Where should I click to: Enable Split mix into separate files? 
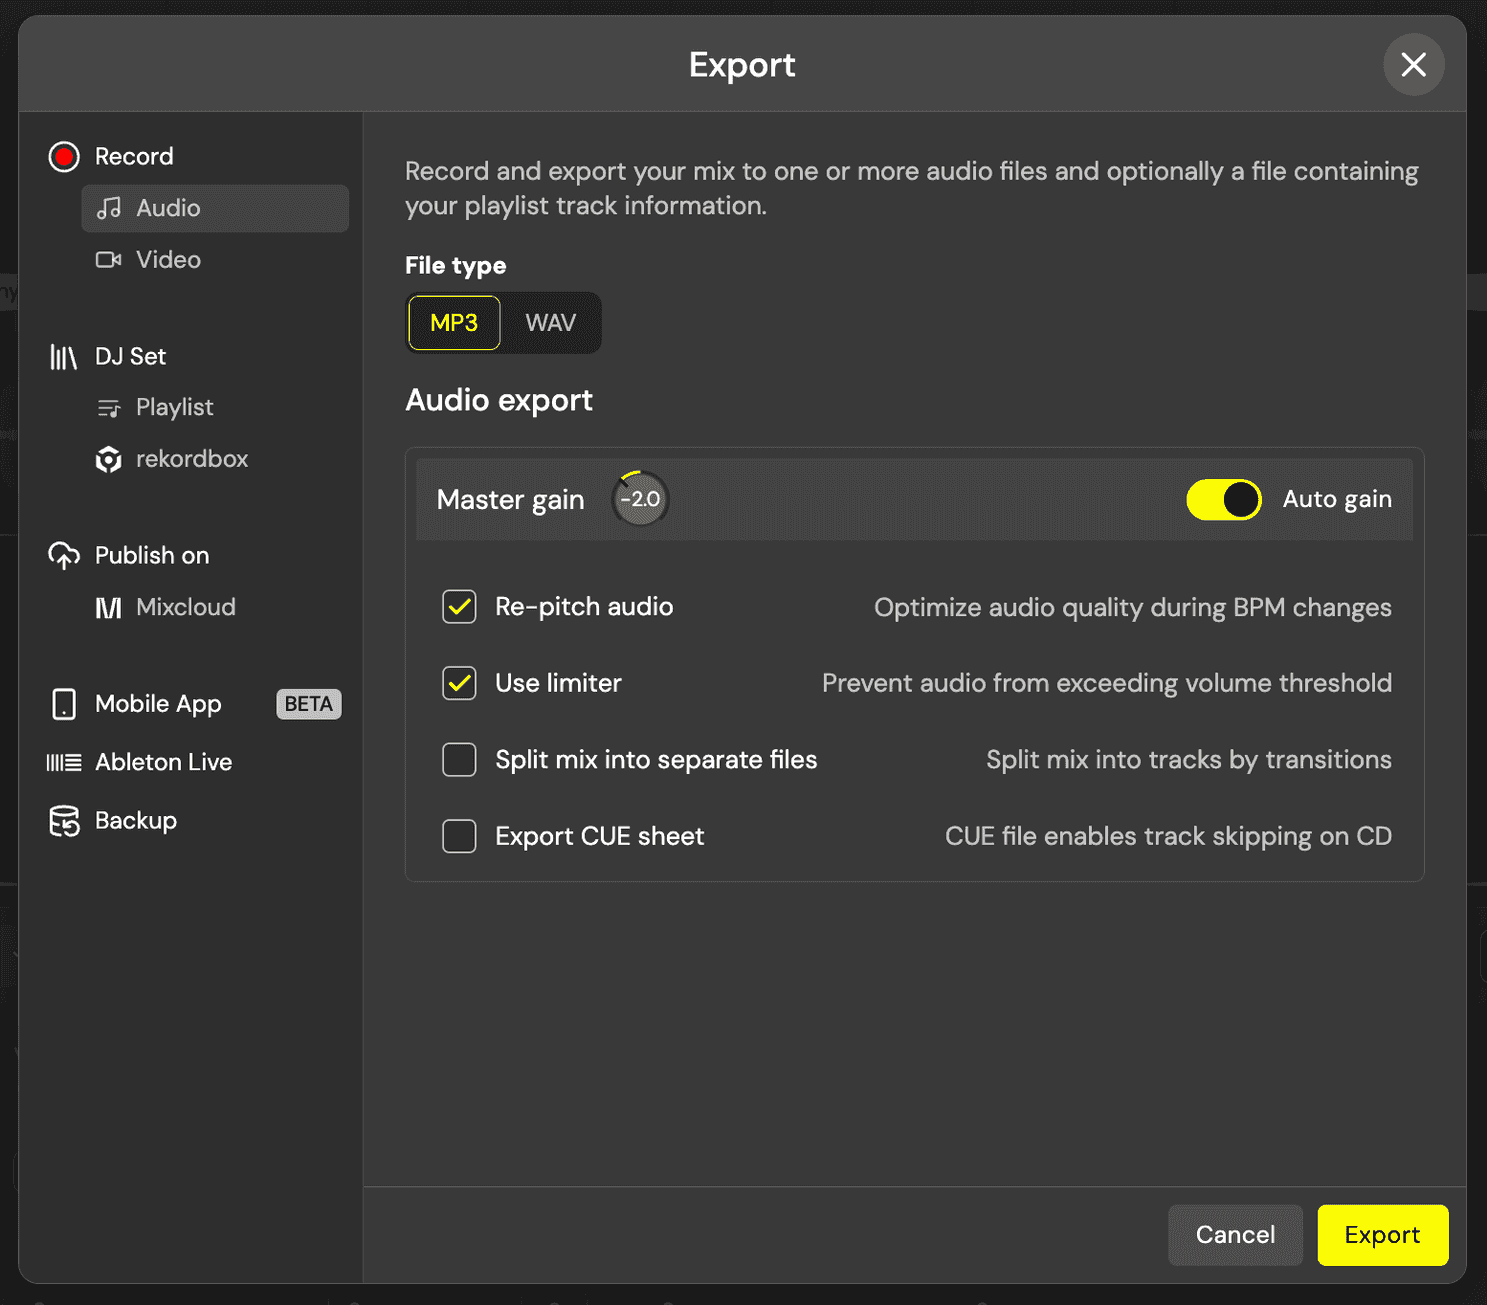(x=459, y=760)
